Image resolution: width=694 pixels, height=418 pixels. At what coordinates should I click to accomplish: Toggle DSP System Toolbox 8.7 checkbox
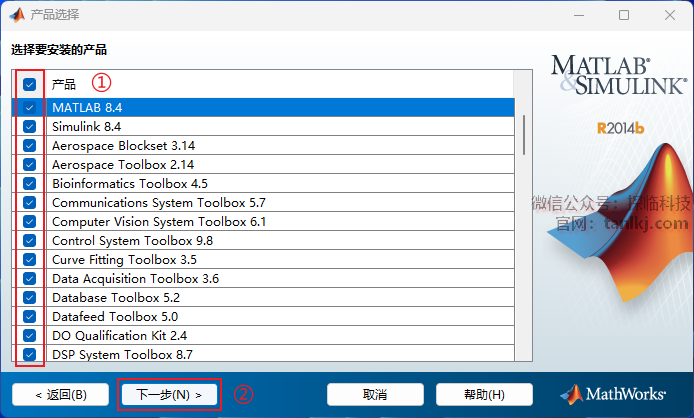29,354
